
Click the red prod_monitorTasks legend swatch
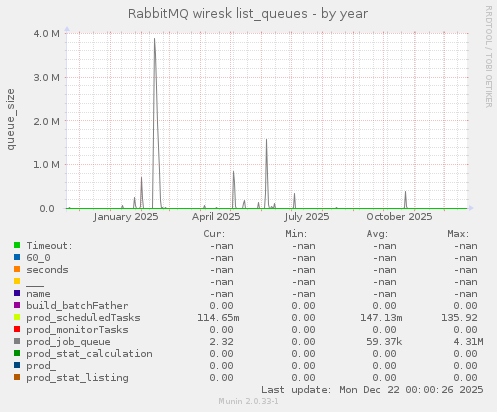[x=17, y=329]
